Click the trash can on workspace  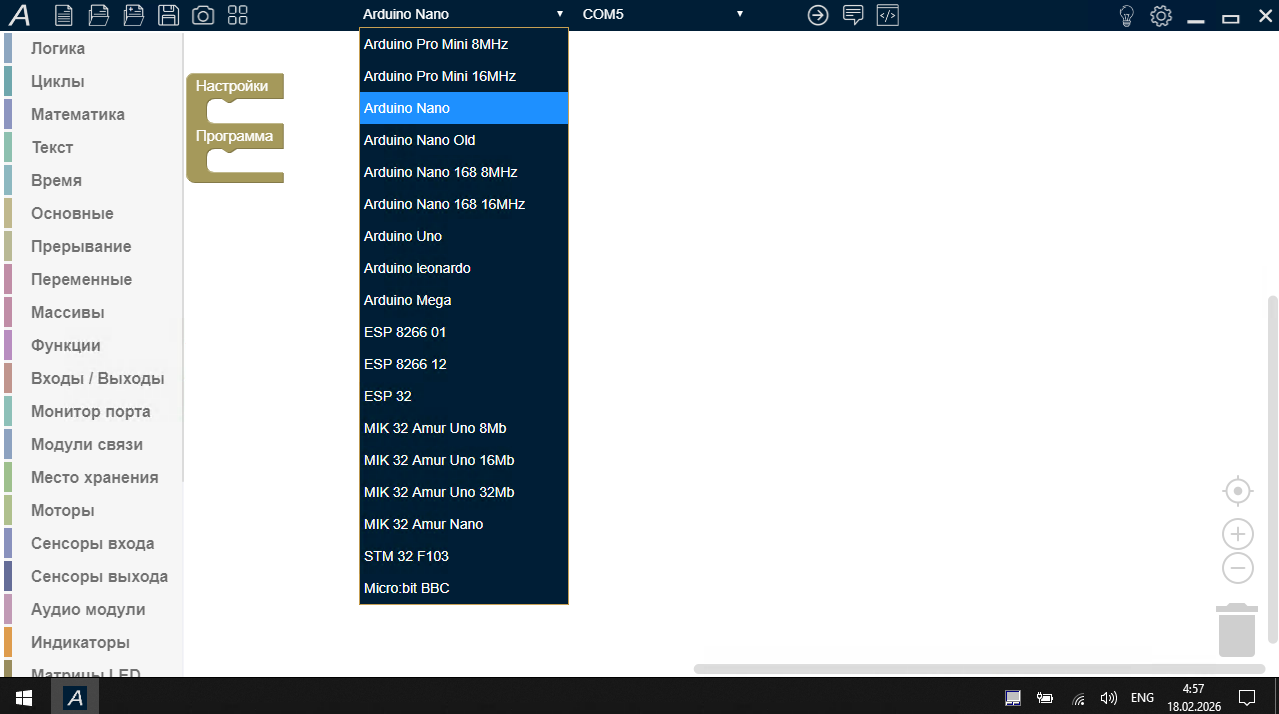pos(1237,630)
